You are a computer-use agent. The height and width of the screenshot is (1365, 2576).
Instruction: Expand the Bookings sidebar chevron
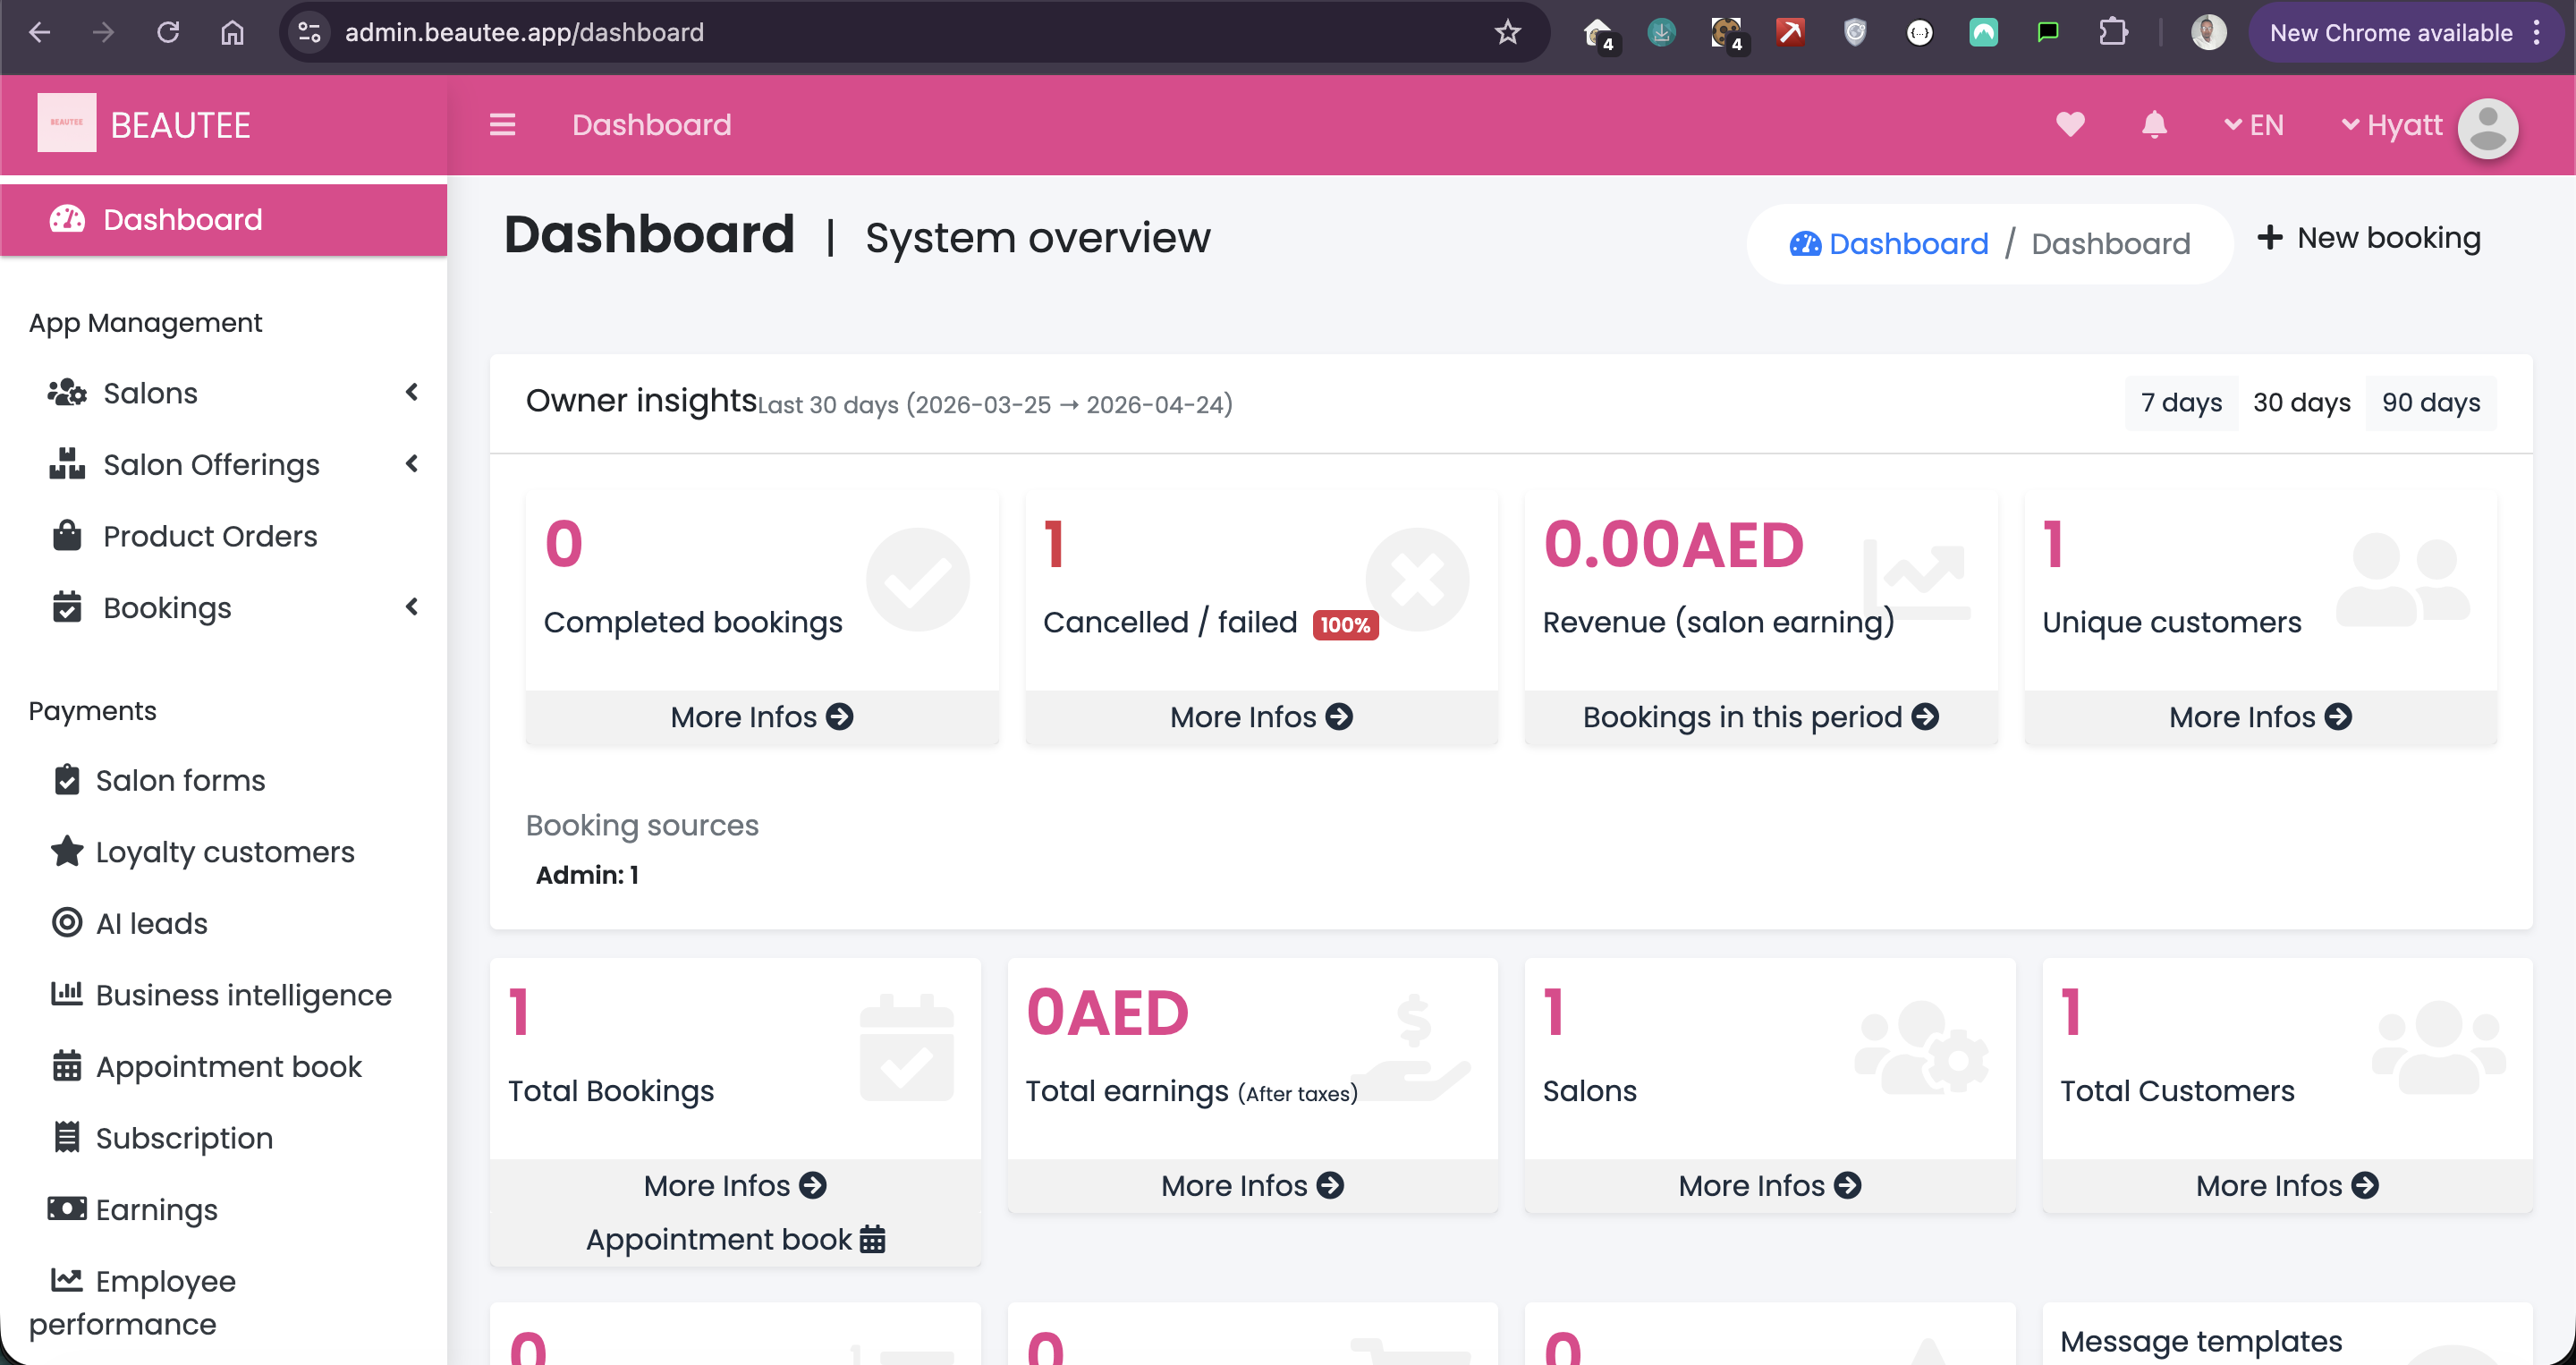point(411,606)
